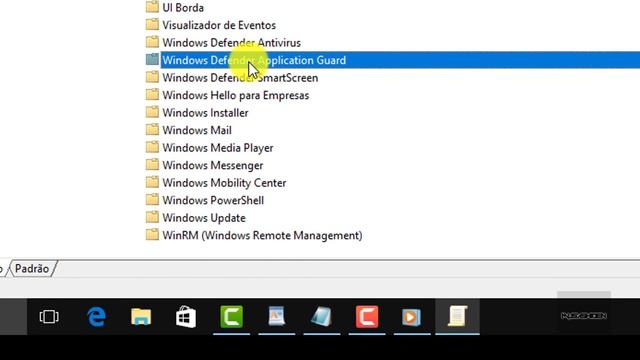
Task: Select Windows Media Player entry
Action: coord(218,148)
